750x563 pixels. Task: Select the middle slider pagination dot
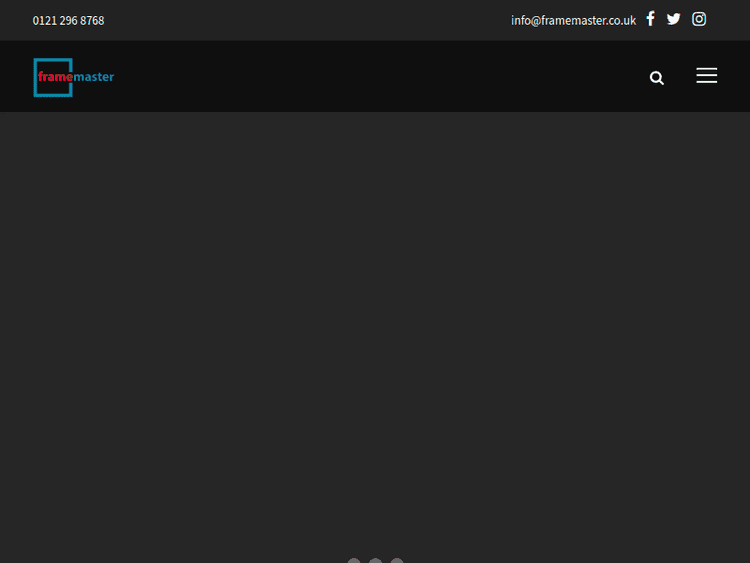point(375,561)
